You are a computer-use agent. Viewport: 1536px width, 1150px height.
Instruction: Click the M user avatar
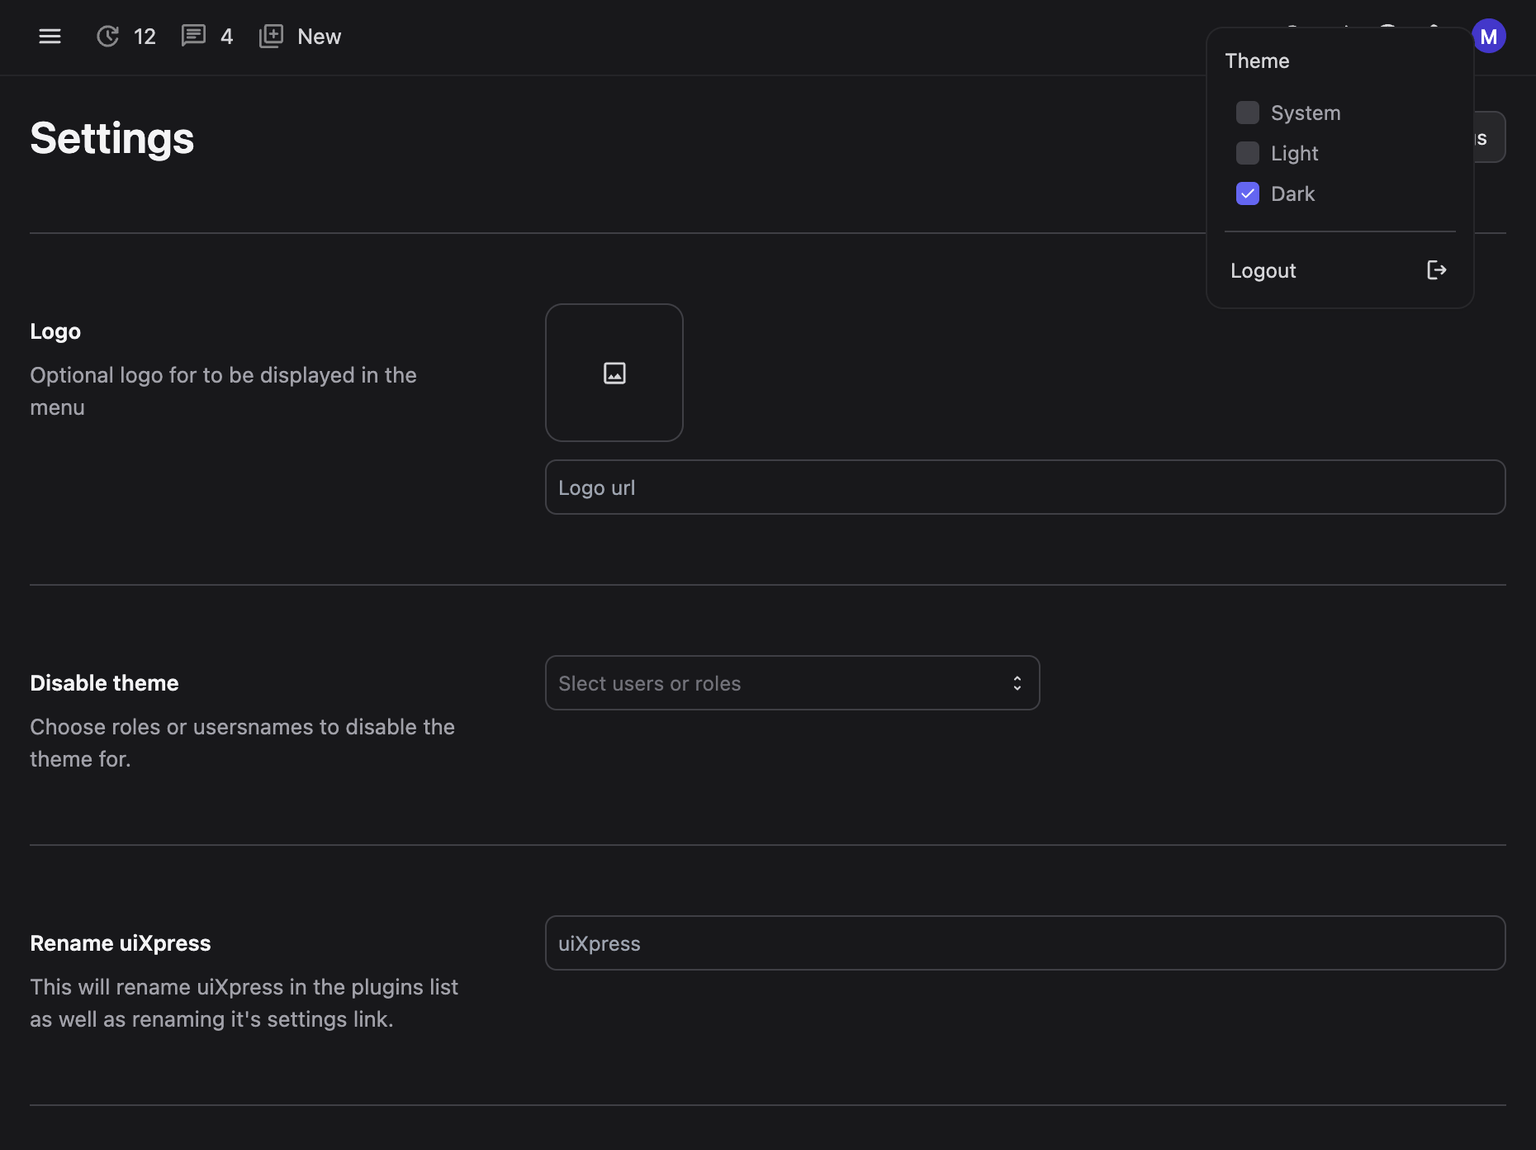tap(1488, 37)
